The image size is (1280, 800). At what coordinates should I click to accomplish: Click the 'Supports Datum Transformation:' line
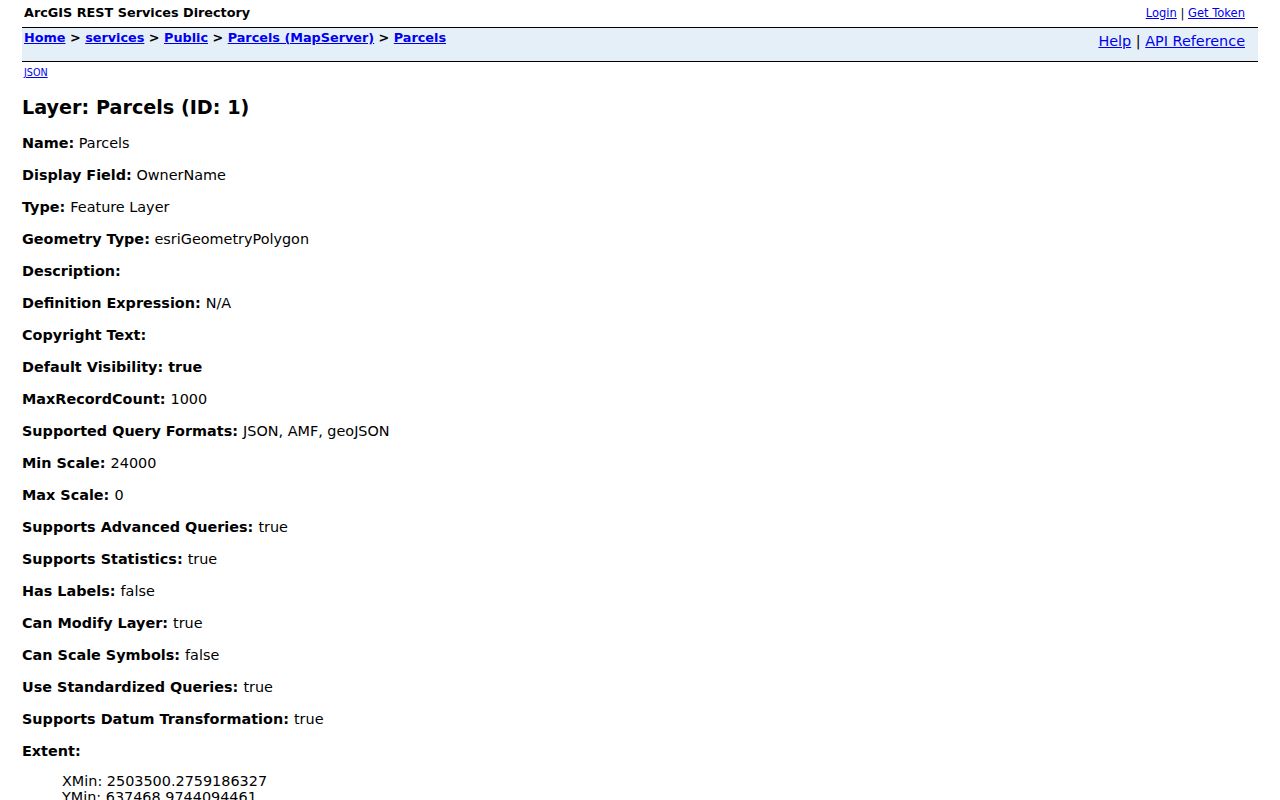(x=173, y=719)
